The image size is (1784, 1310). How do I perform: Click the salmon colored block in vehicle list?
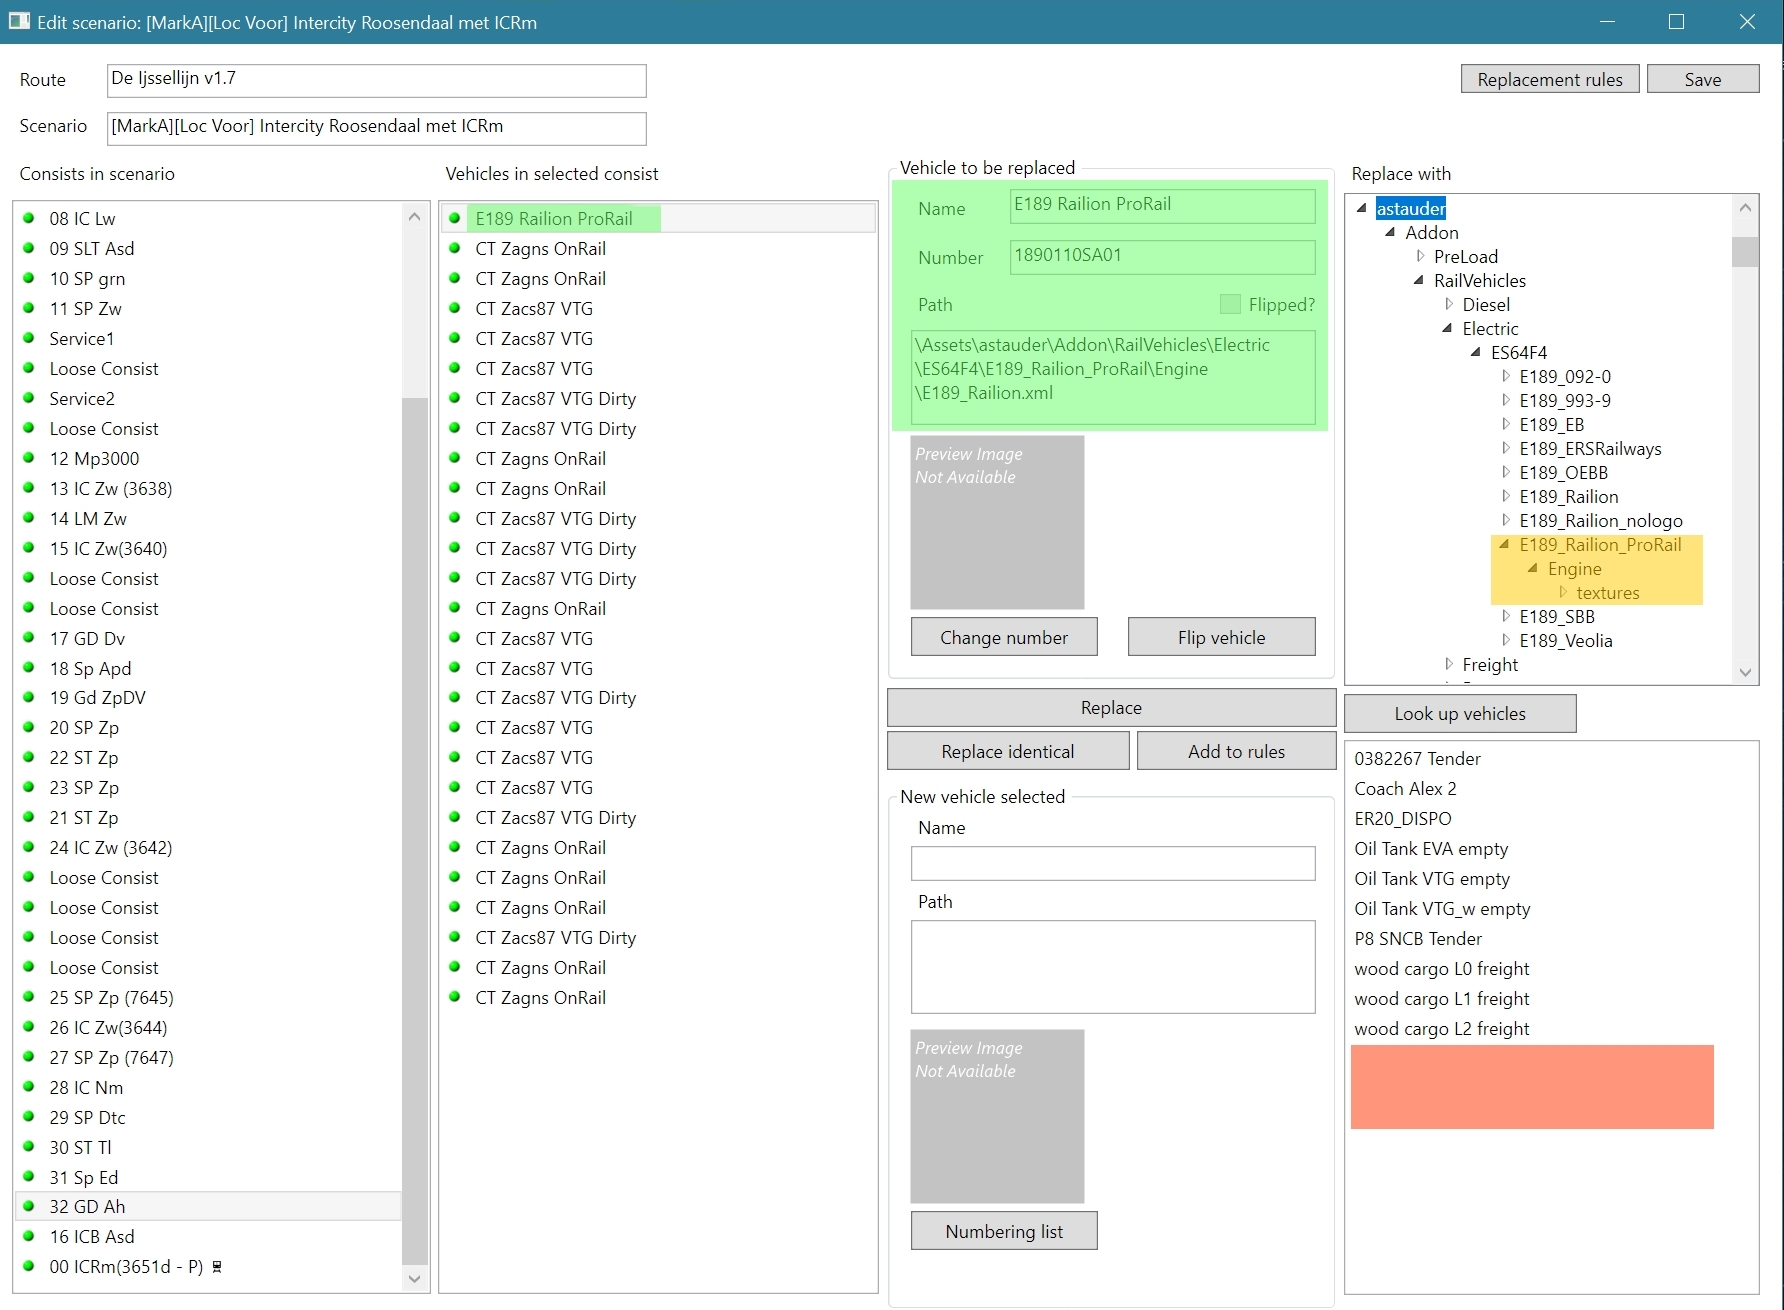tap(1532, 1087)
